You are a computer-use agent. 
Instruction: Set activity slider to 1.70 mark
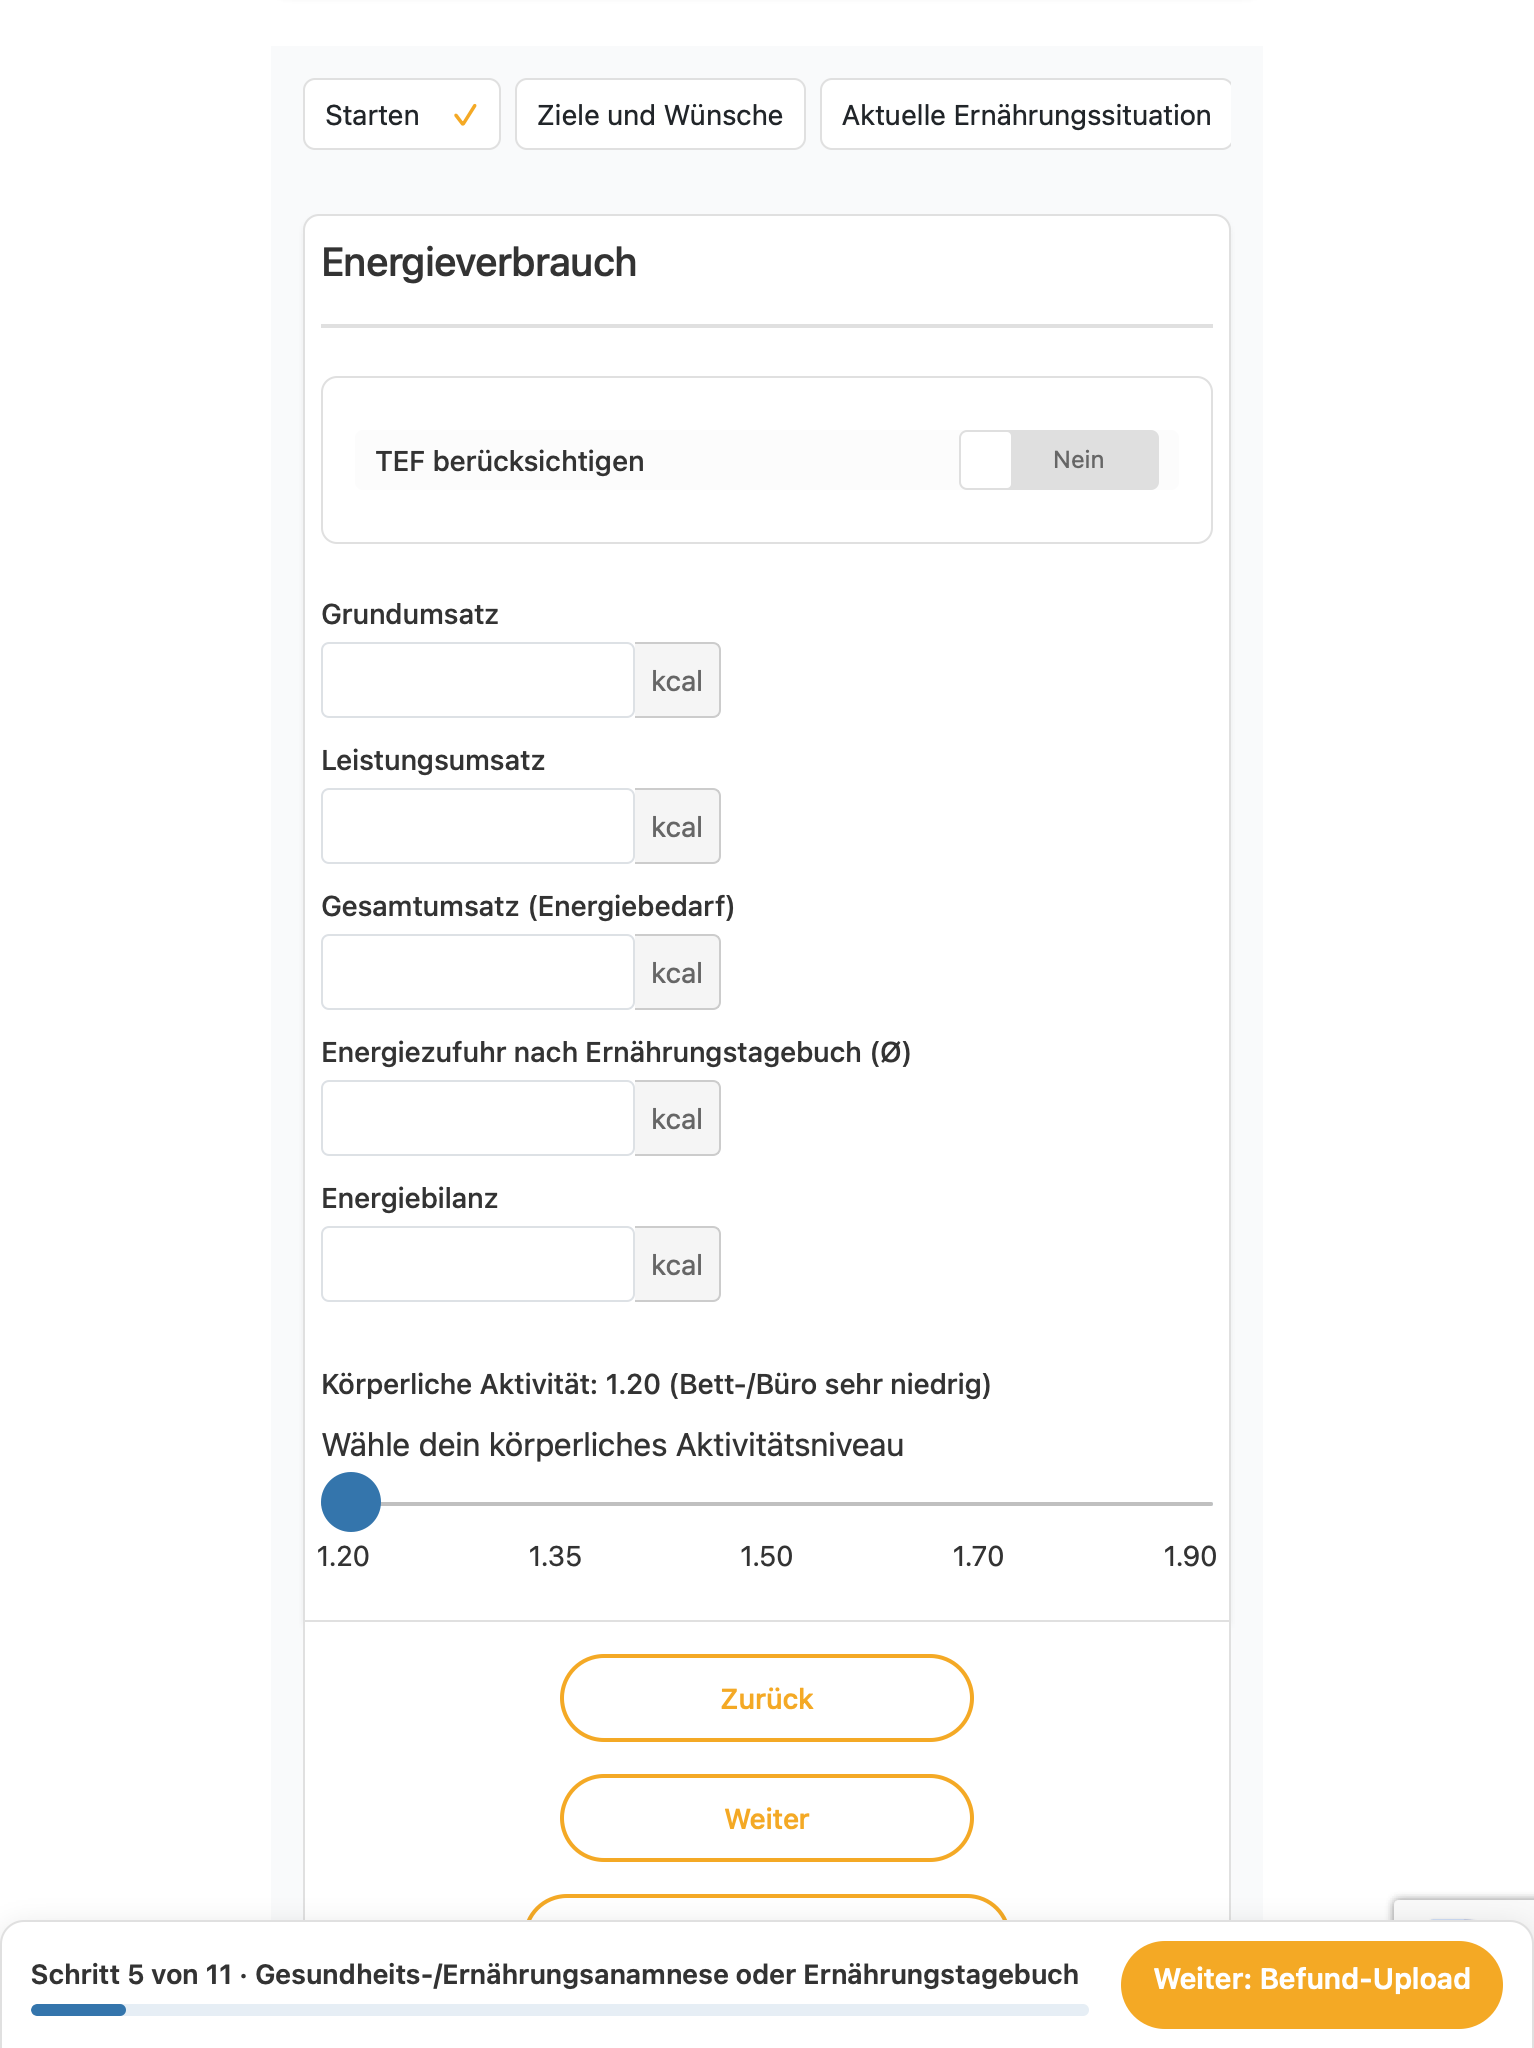point(978,1503)
